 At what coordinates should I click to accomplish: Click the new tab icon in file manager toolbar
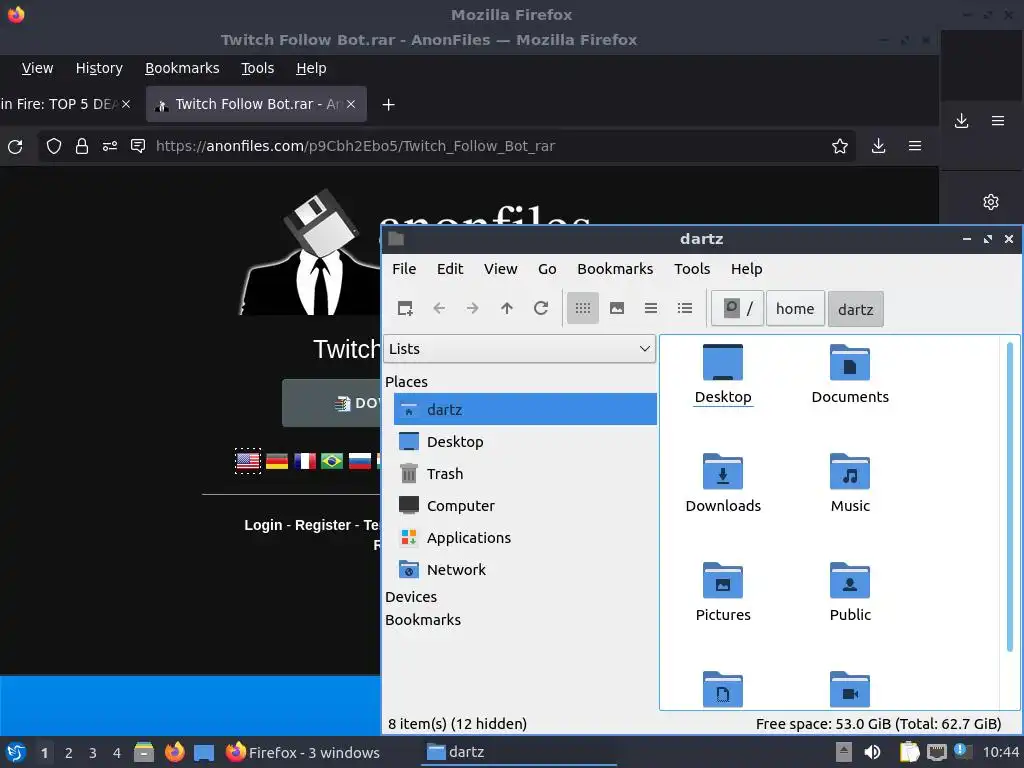click(x=405, y=308)
